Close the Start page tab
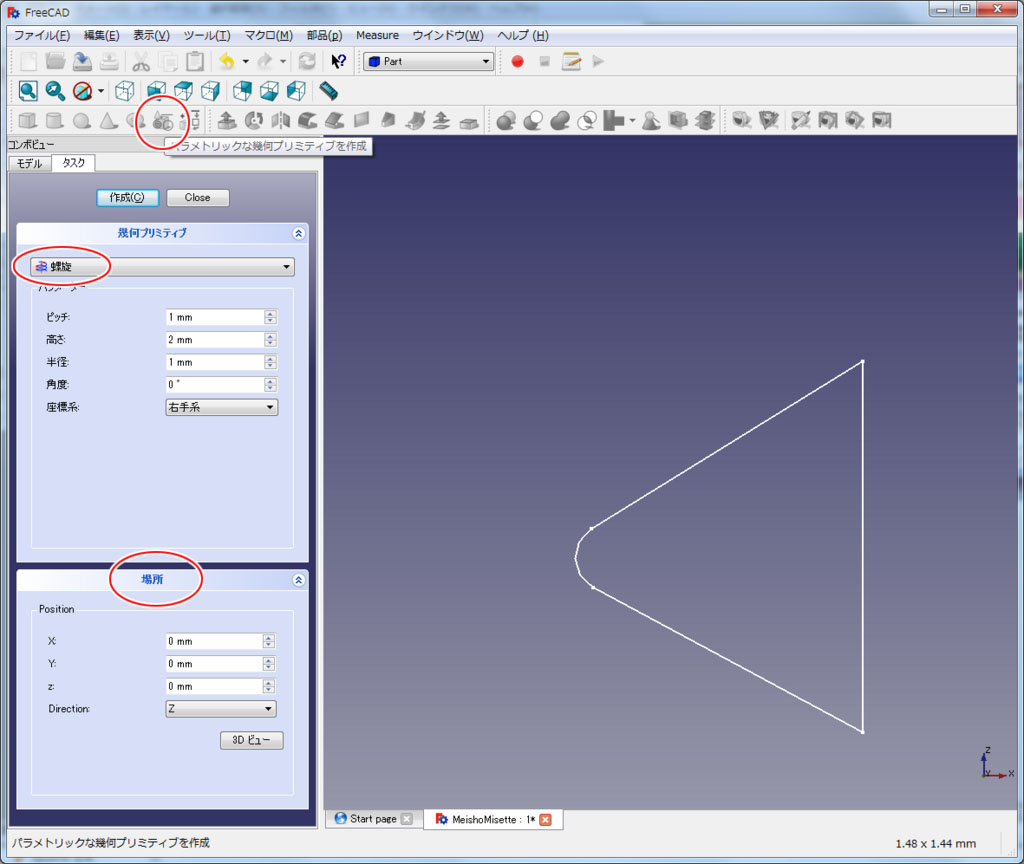The height and width of the screenshot is (864, 1024). (x=406, y=819)
